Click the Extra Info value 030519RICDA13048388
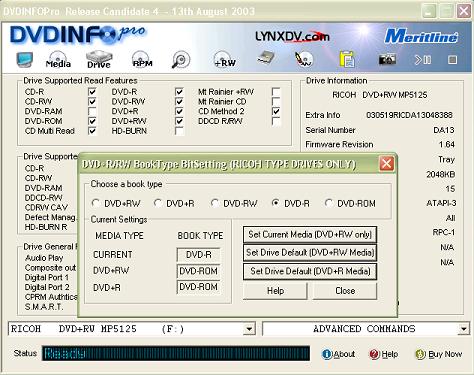The image size is (474, 375). [x=409, y=115]
